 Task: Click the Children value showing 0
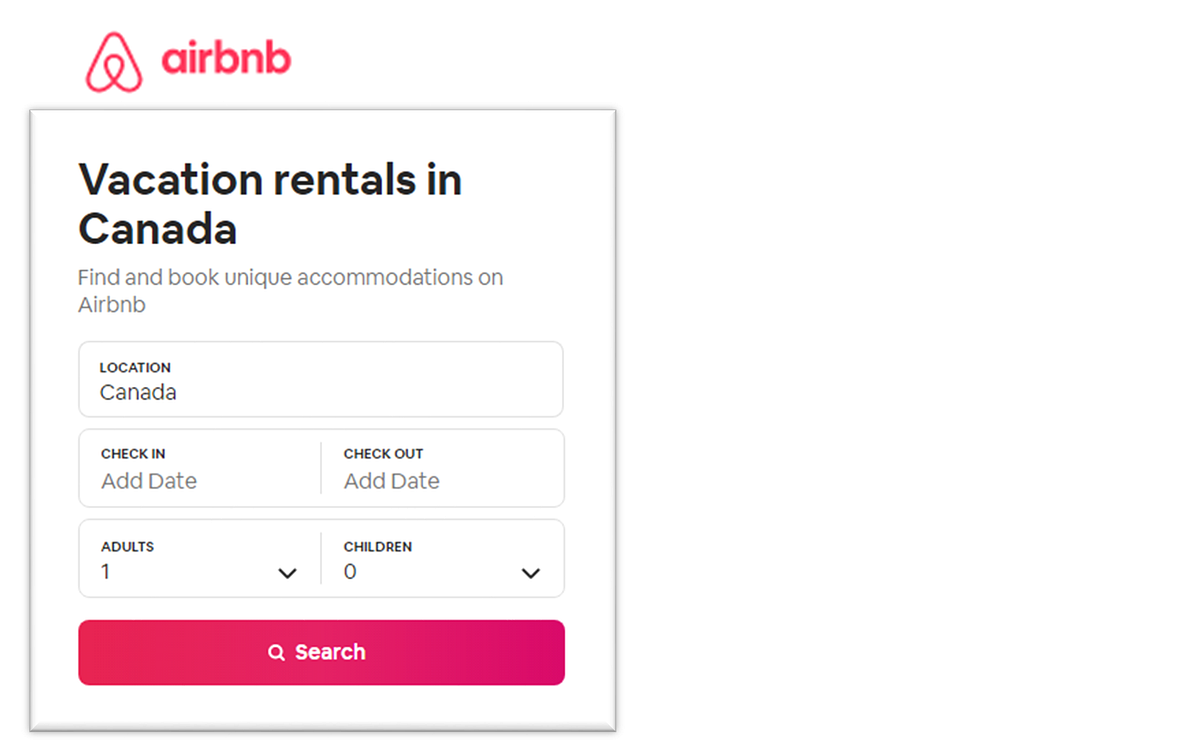point(350,572)
